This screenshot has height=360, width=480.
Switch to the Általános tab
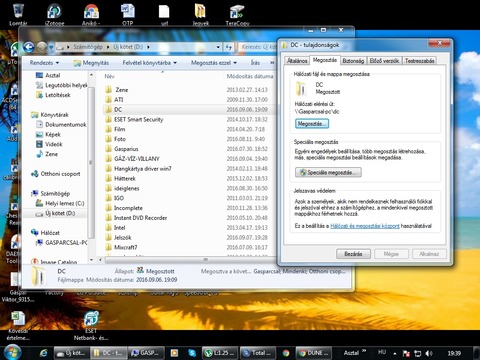pyautogui.click(x=297, y=61)
